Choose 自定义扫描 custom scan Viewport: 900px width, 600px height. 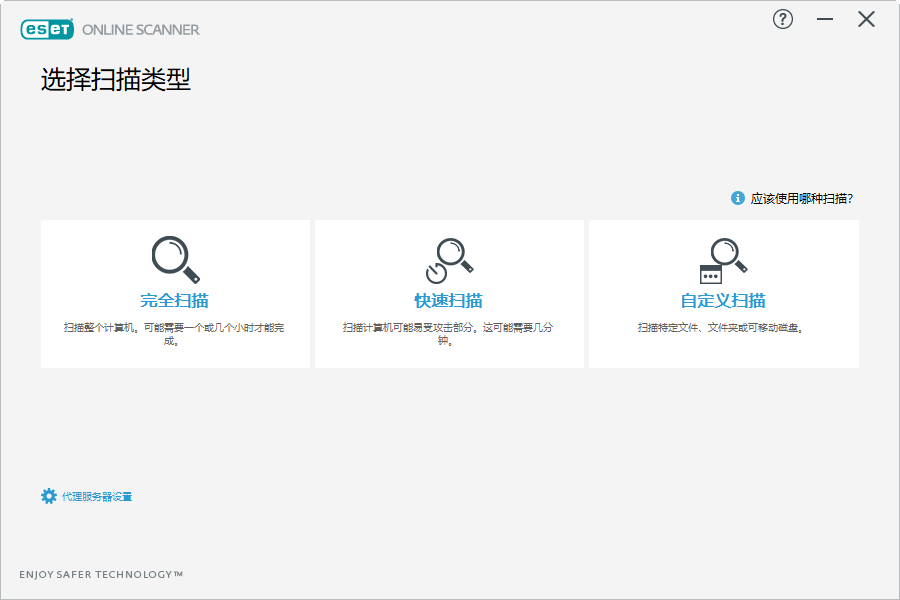point(723,295)
